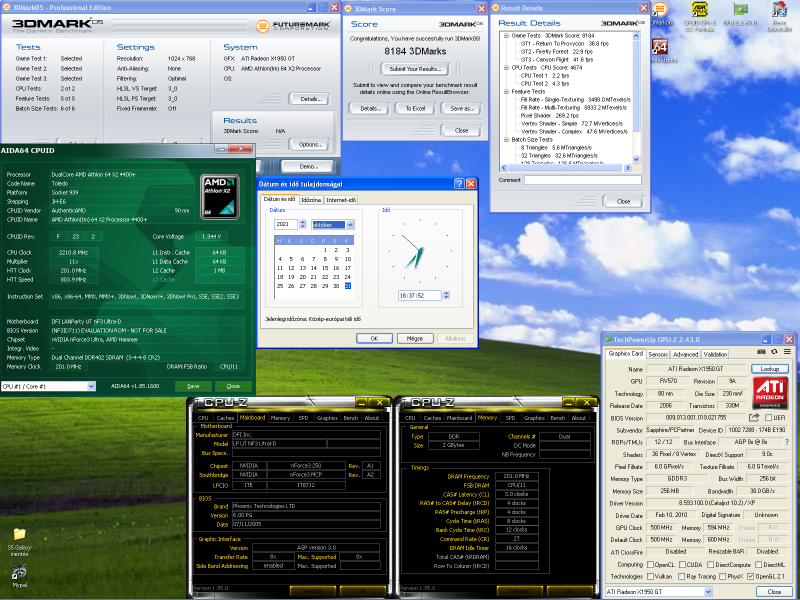The image size is (800, 600).
Task: Toggle the PhysX checkbox in GPU-Z
Action: pos(722,576)
